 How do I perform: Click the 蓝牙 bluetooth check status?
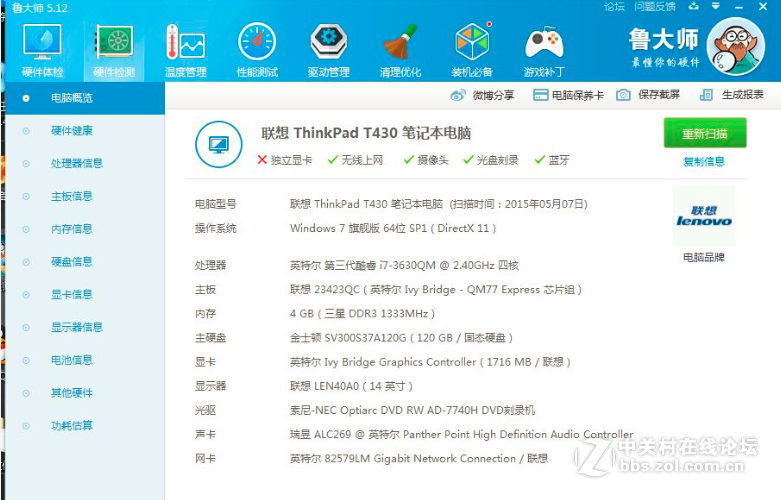(551, 160)
